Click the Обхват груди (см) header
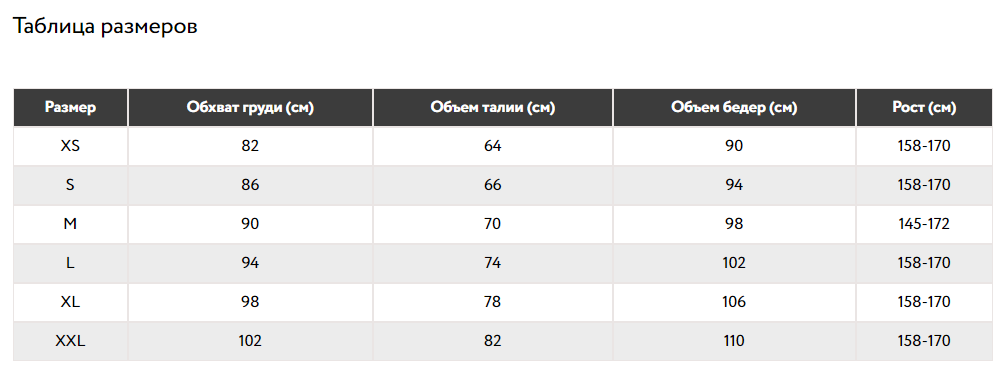 pos(250,107)
